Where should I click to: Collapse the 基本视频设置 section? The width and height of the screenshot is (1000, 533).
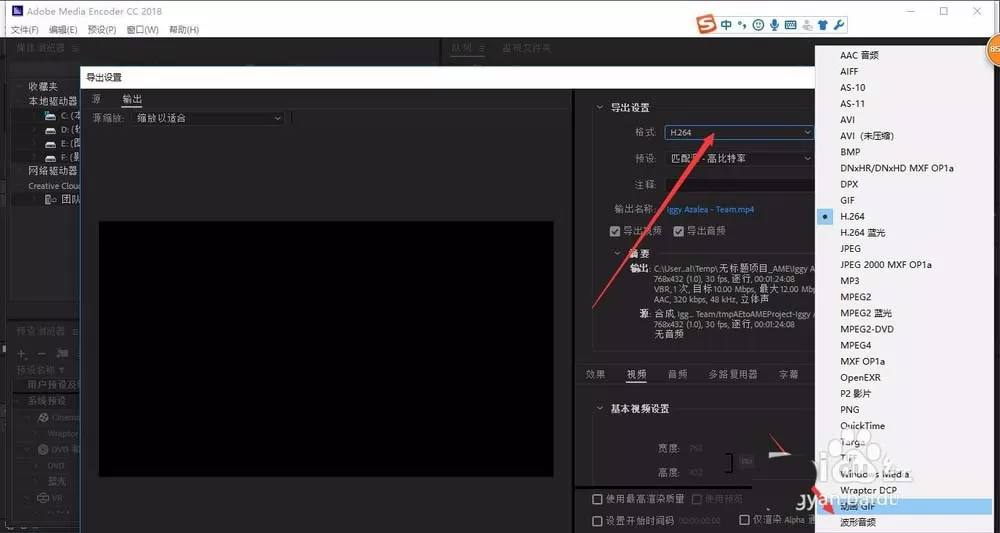(x=599, y=408)
